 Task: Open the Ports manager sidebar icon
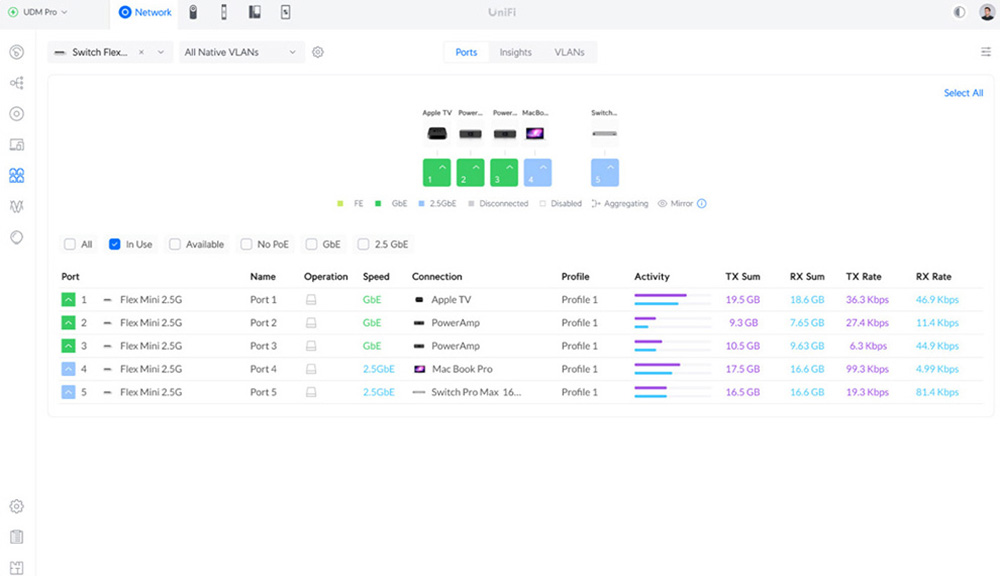17,175
